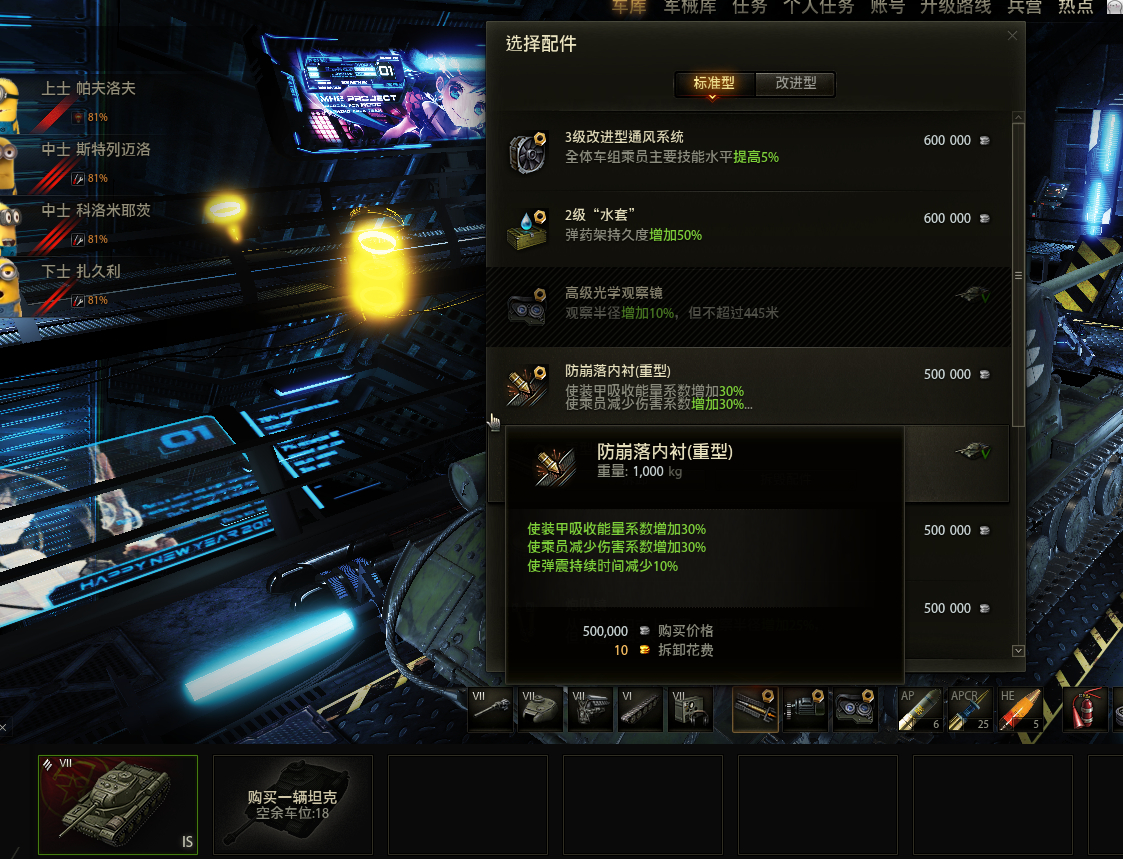Image resolution: width=1123 pixels, height=859 pixels.
Task: Switch to the 改进型 tab
Action: pyautogui.click(x=796, y=83)
